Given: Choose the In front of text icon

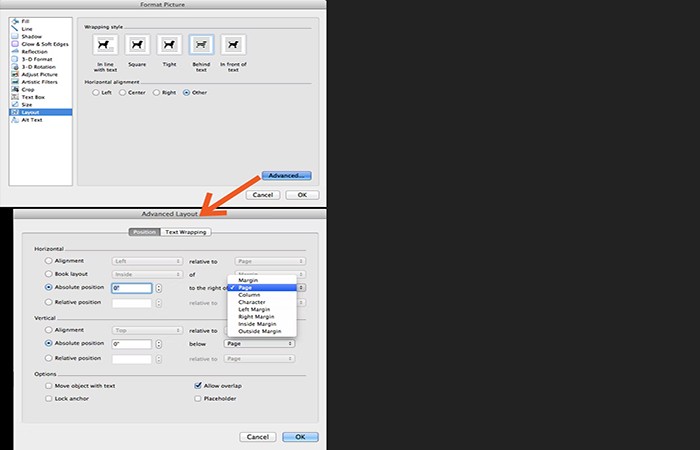Looking at the screenshot, I should pyautogui.click(x=233, y=45).
